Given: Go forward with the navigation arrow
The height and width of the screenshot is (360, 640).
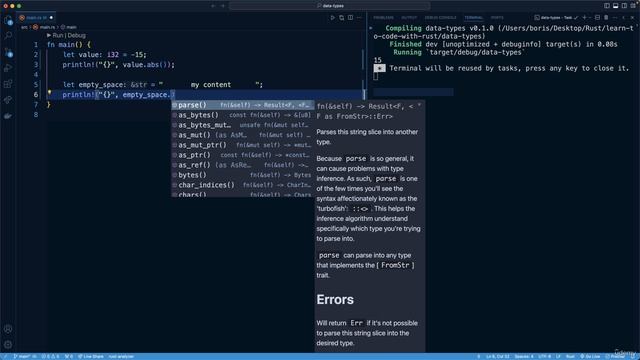Looking at the screenshot, I should click(223, 6).
